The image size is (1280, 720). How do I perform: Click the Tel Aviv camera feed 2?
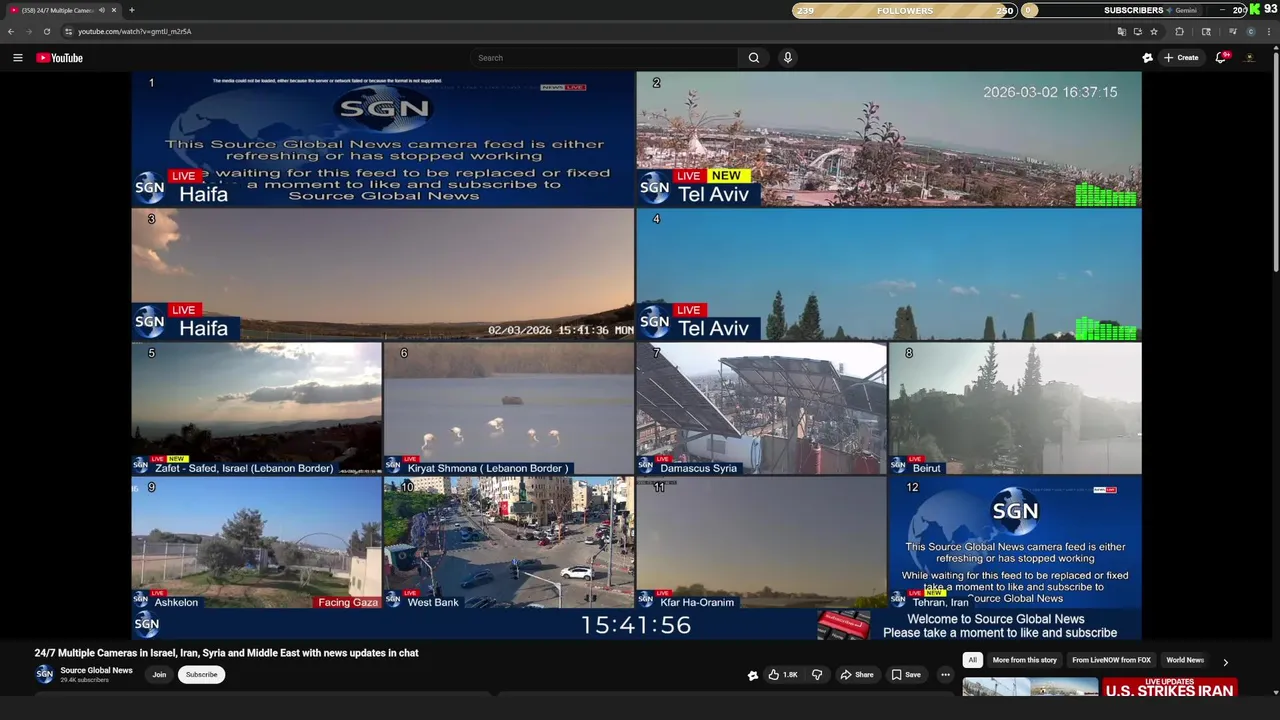(889, 139)
